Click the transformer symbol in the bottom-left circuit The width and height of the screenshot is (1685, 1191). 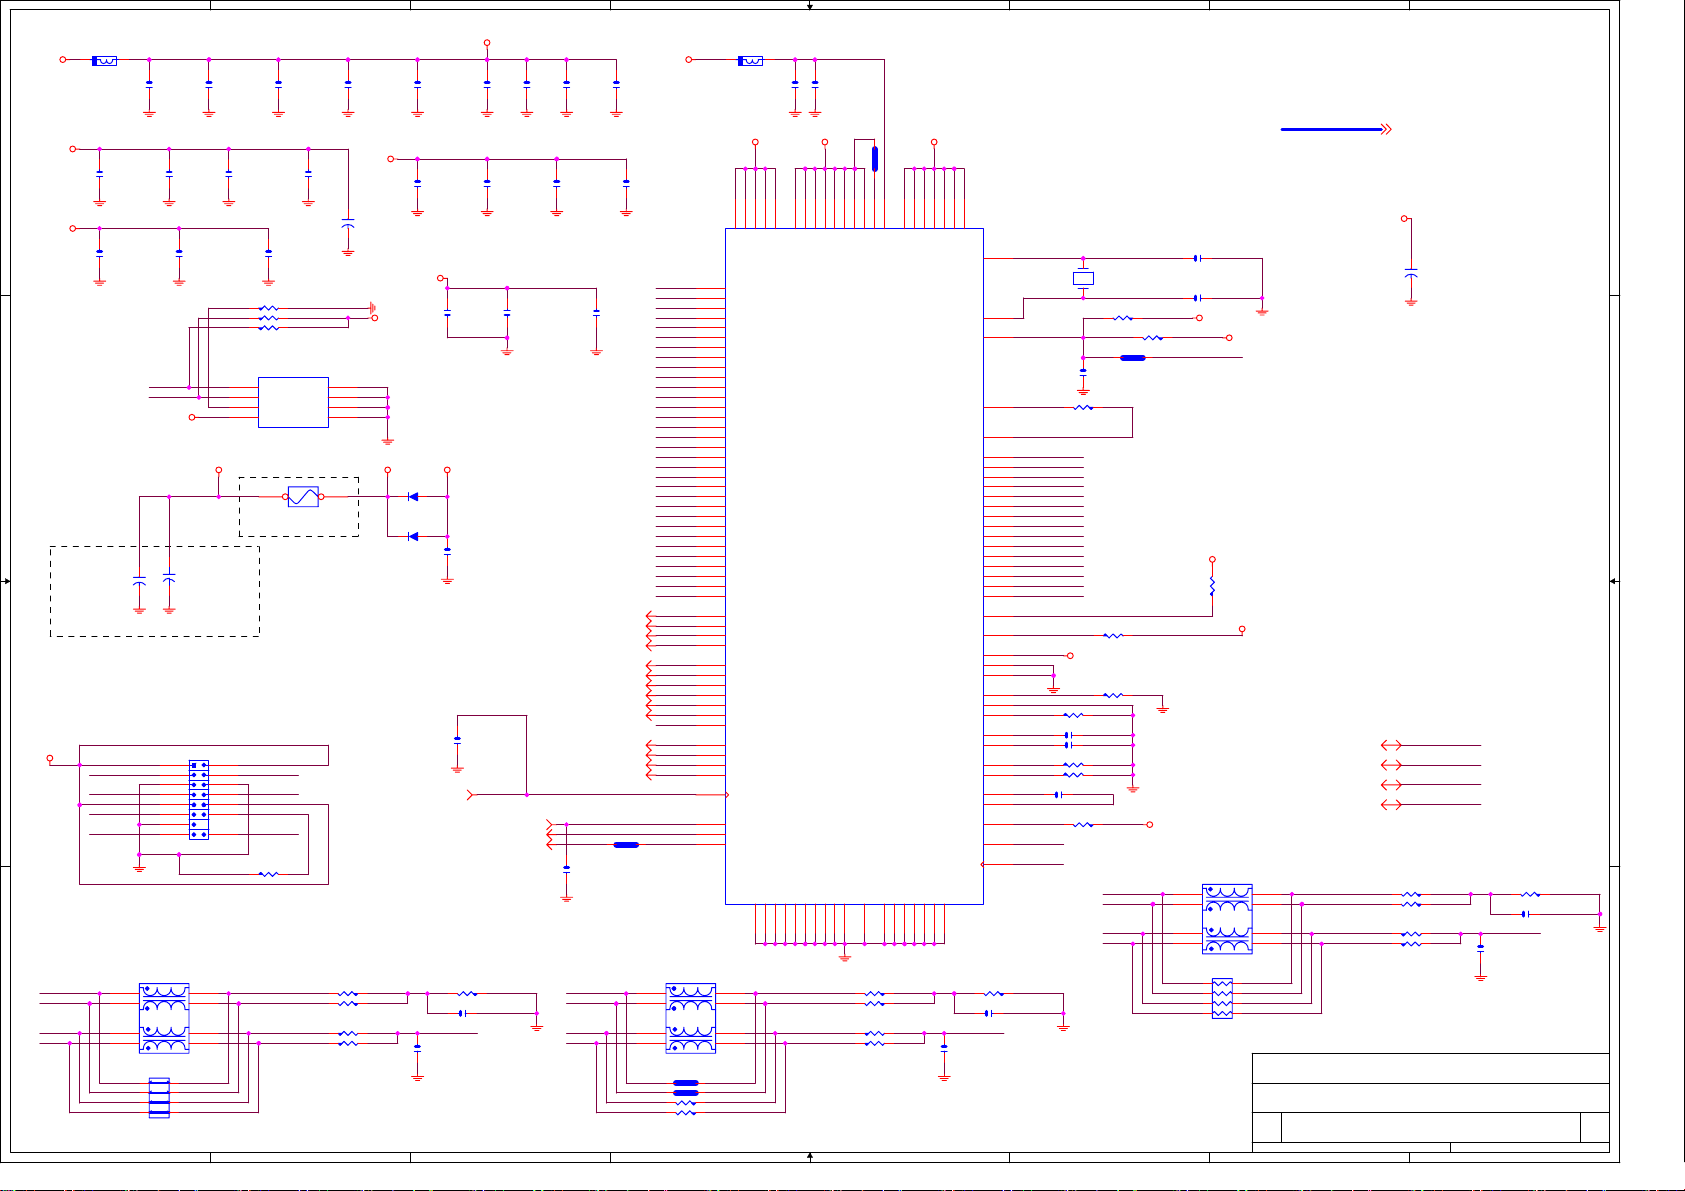click(x=164, y=1018)
